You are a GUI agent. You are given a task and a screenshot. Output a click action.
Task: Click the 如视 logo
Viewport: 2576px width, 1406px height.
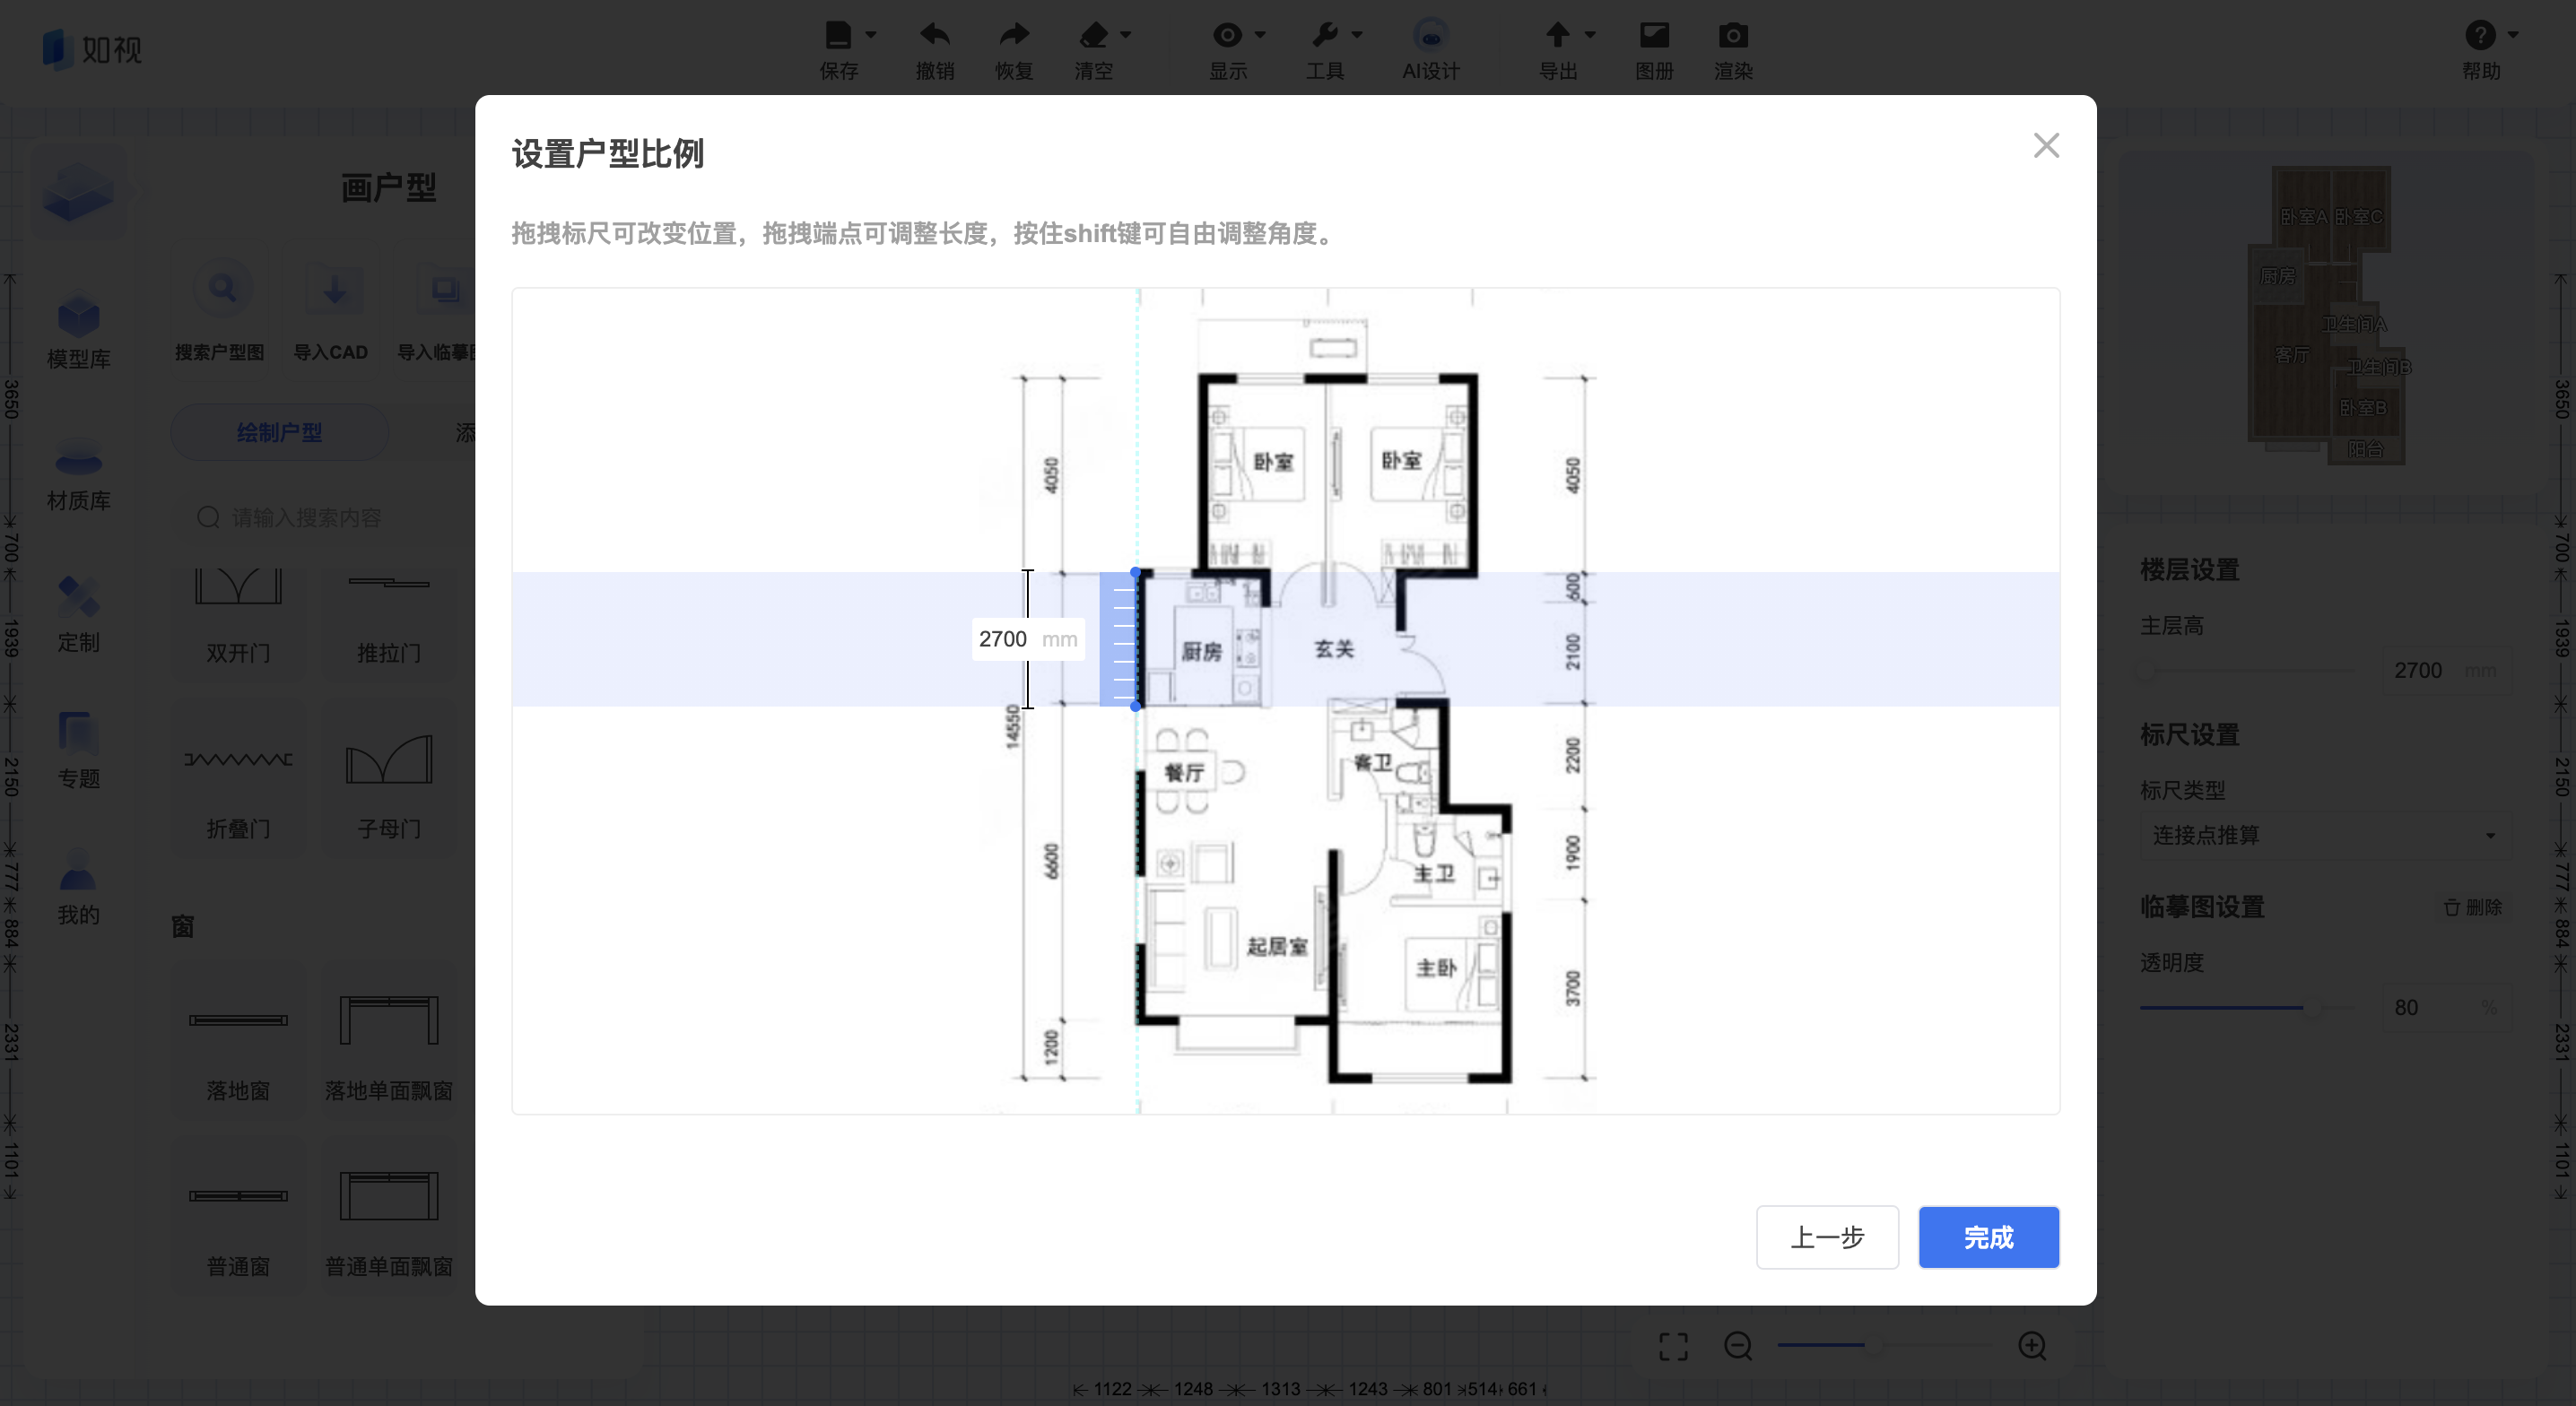click(x=92, y=48)
